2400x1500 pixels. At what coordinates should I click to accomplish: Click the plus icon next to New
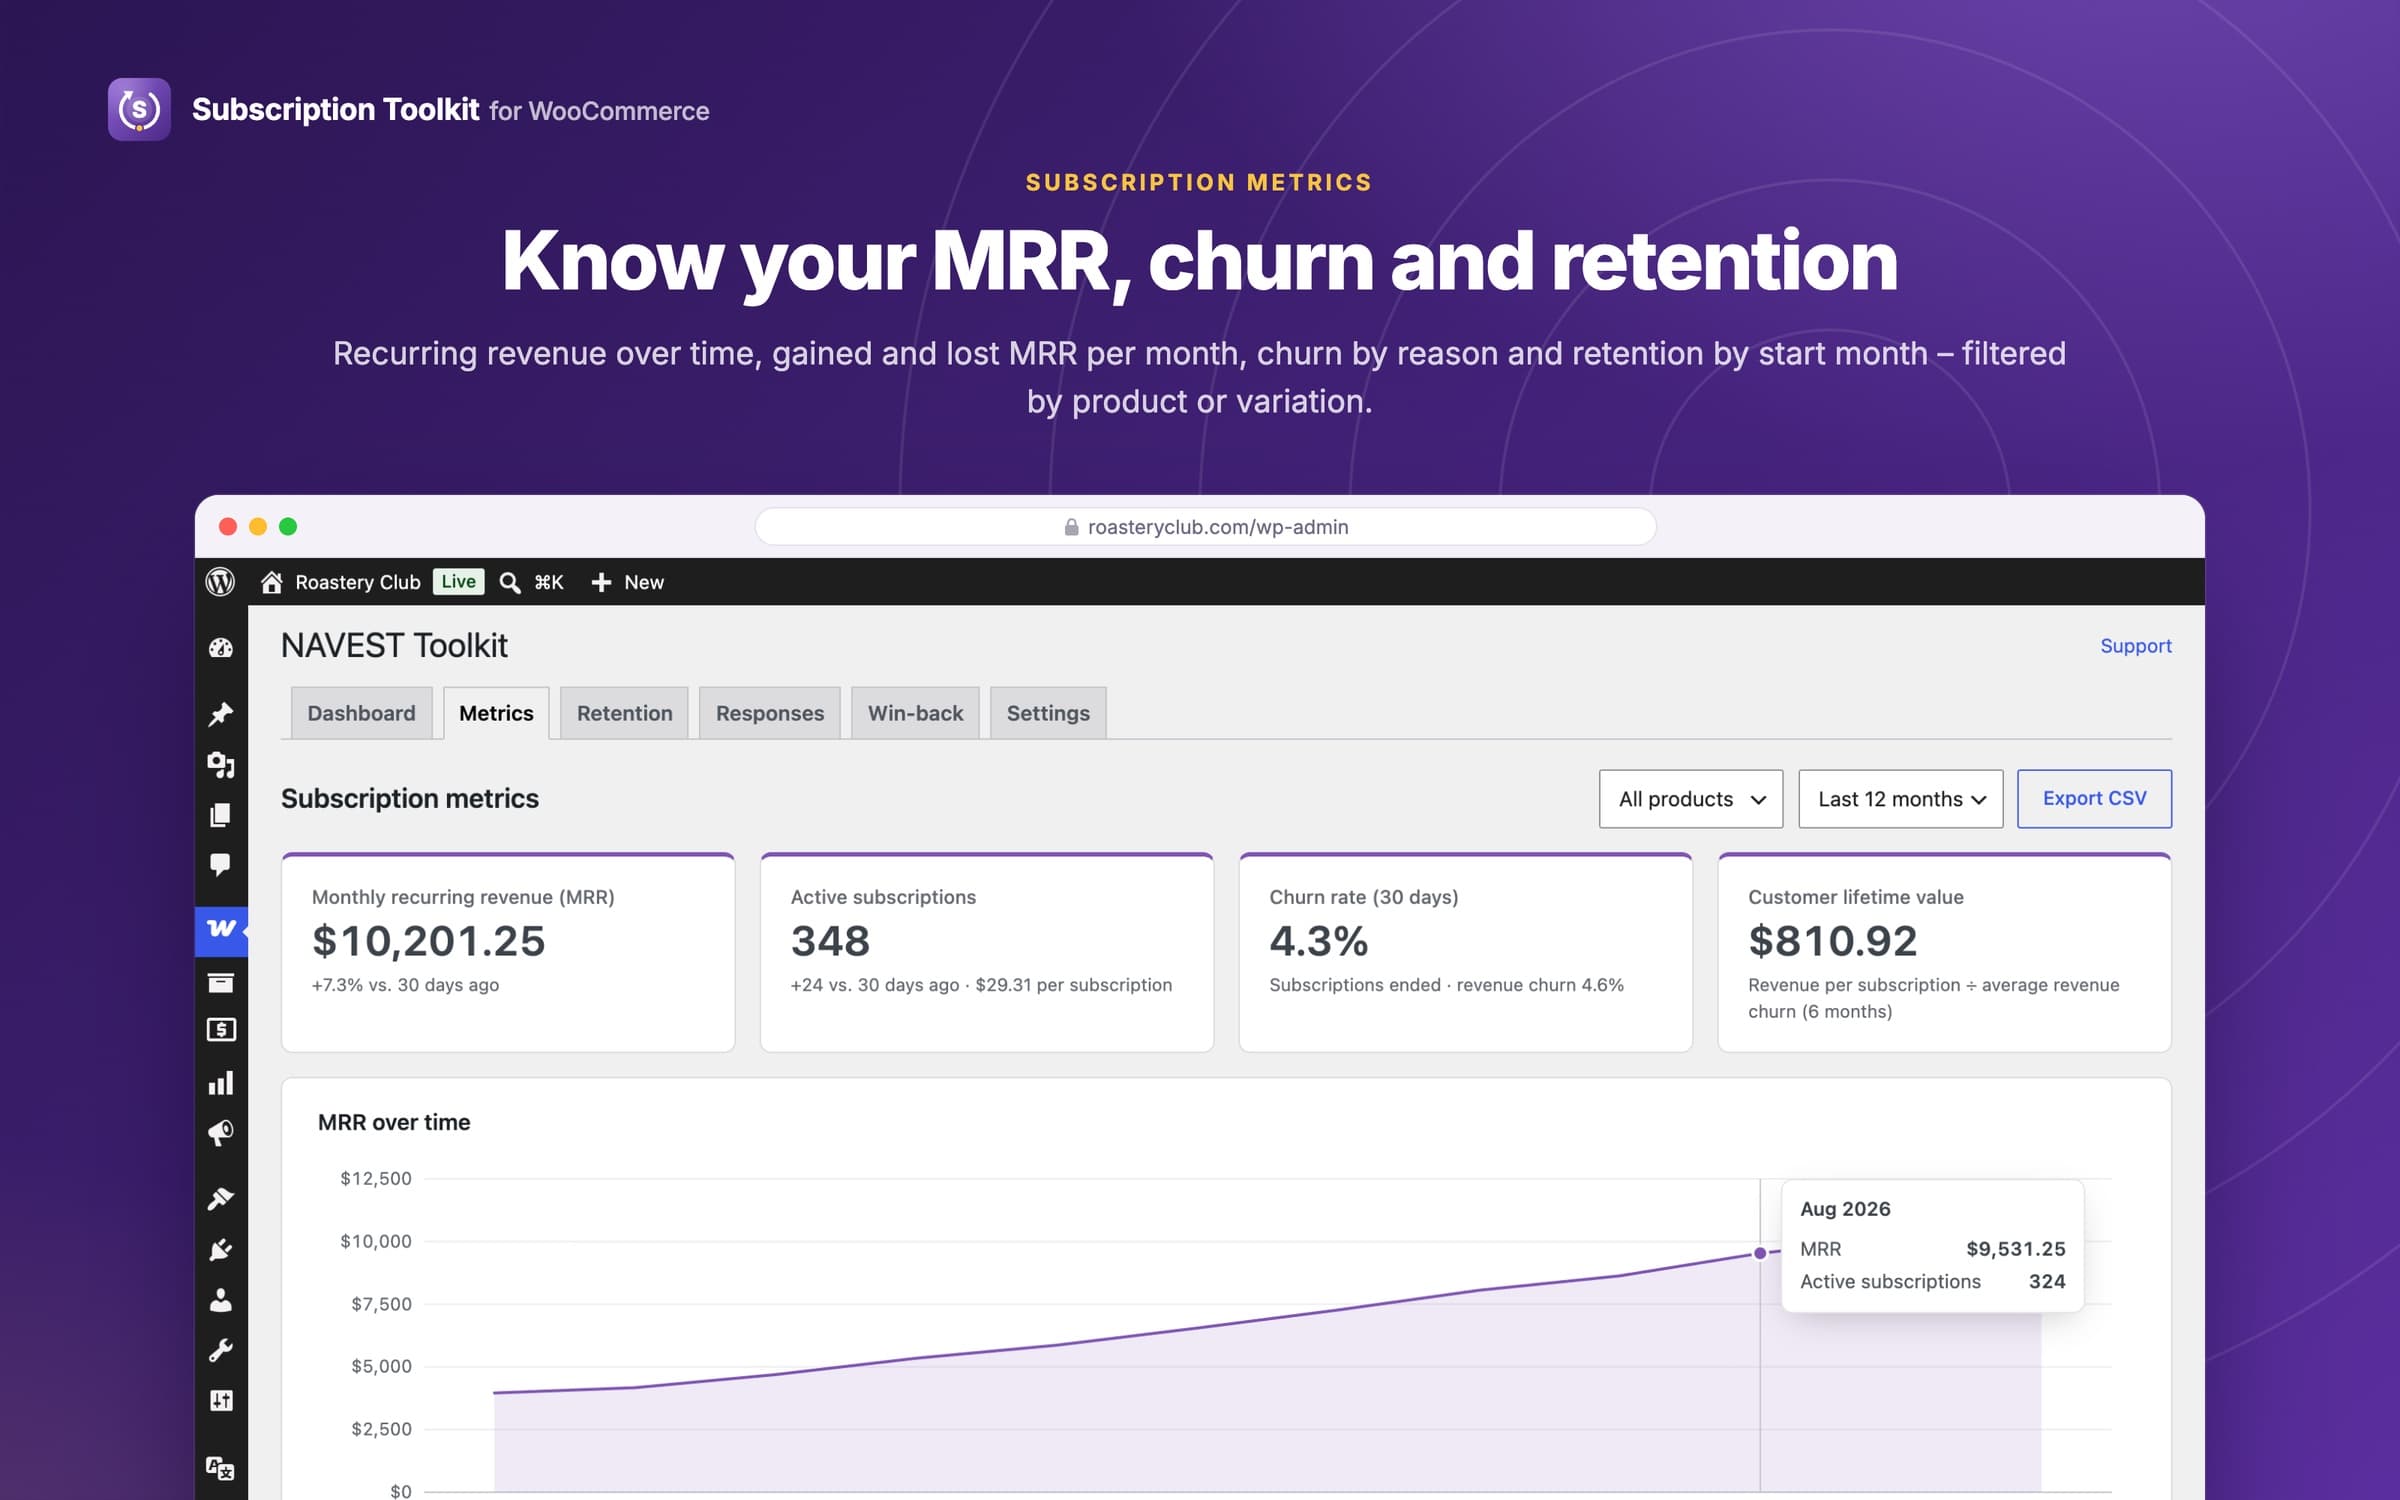pos(601,582)
